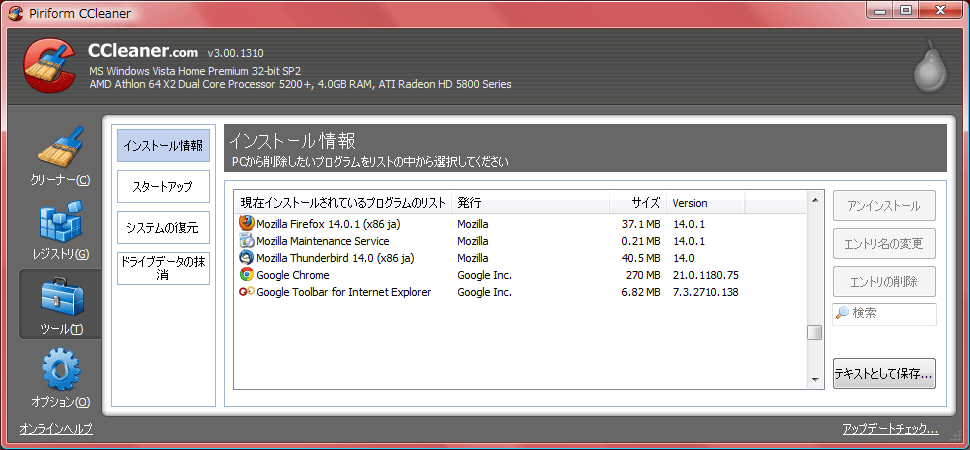Click the Google Chrome icon in list
The width and height of the screenshot is (970, 450).
click(x=247, y=275)
